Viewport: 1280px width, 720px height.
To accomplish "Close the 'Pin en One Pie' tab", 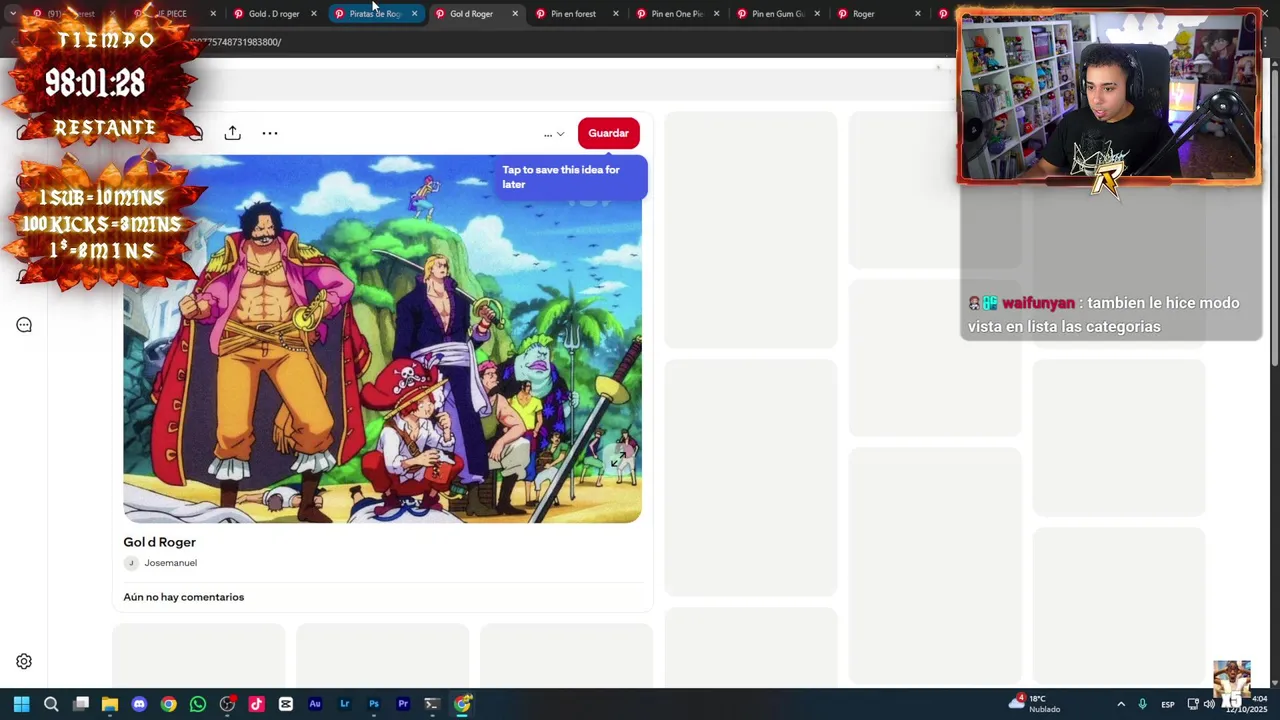I will (716, 14).
